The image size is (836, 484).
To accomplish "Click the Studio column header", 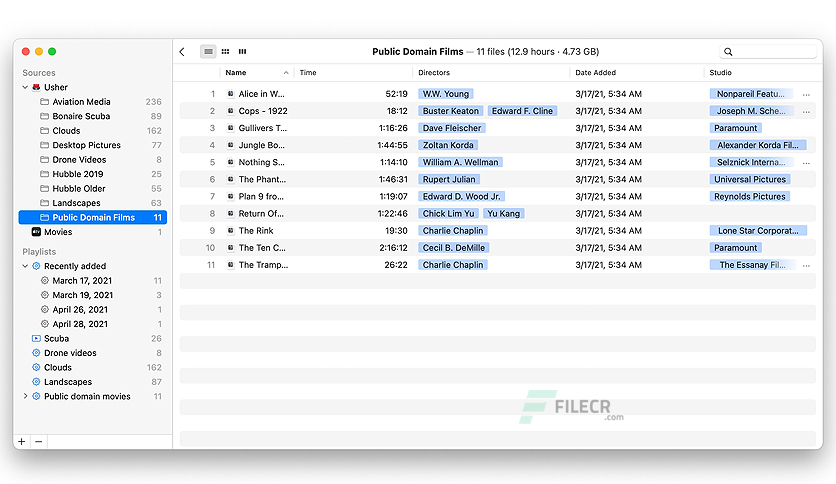I will click(x=761, y=72).
